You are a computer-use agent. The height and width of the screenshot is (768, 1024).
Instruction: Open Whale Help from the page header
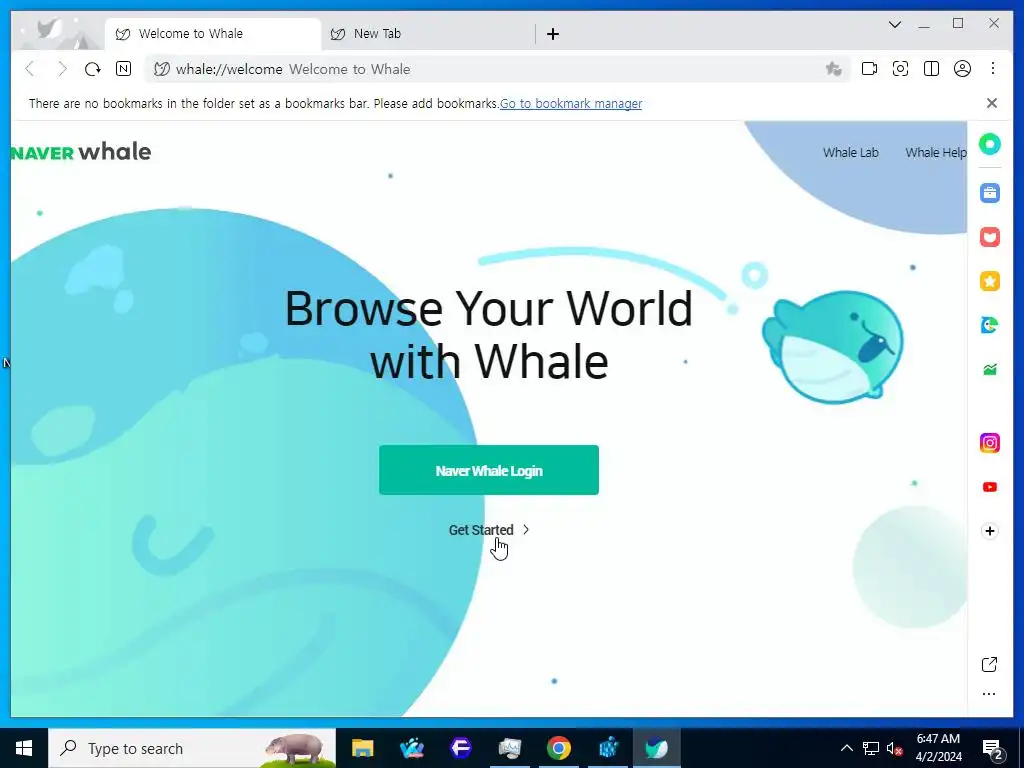(935, 152)
